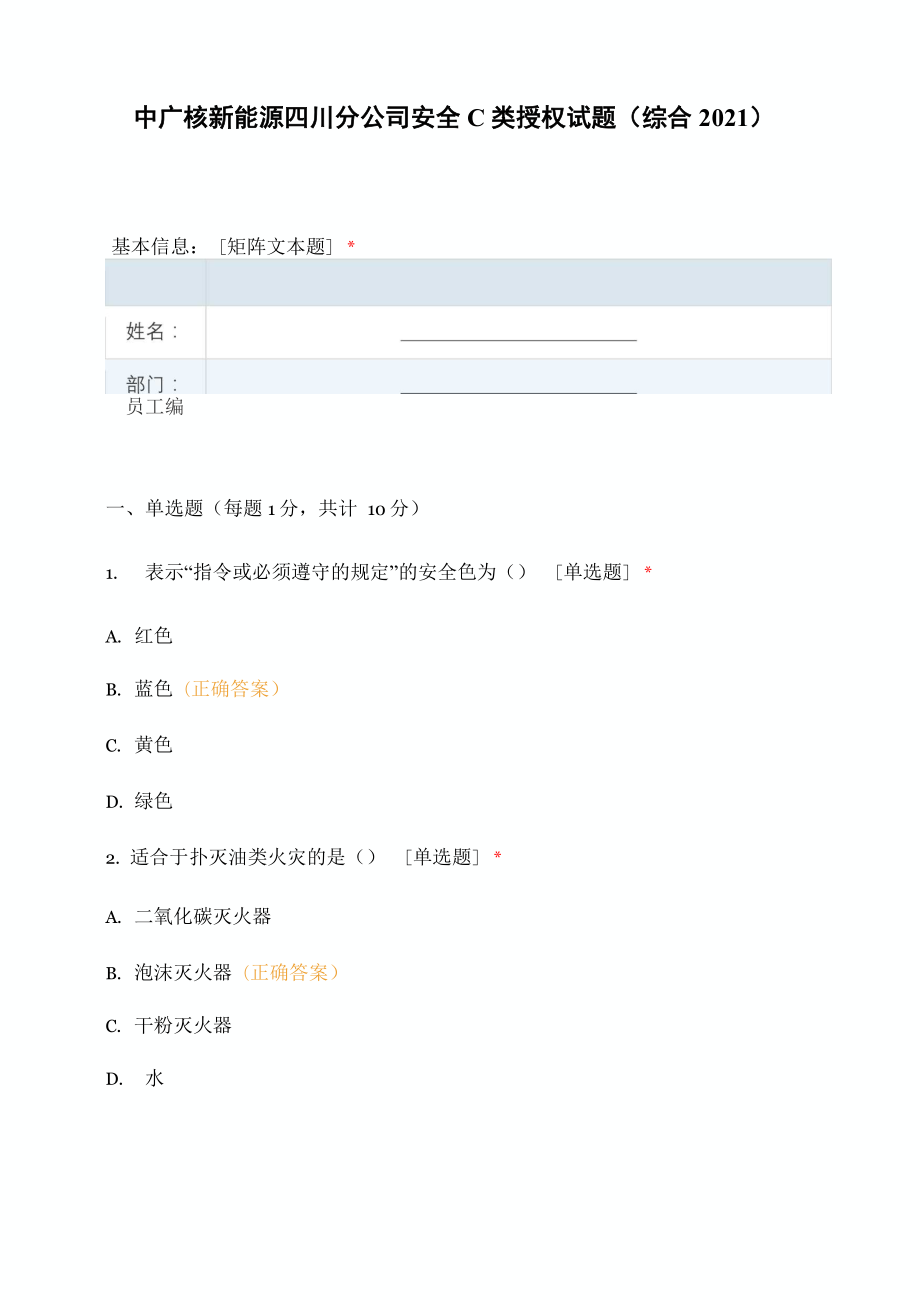Choose option D 水
This screenshot has height=1301, width=920.
click(154, 1079)
